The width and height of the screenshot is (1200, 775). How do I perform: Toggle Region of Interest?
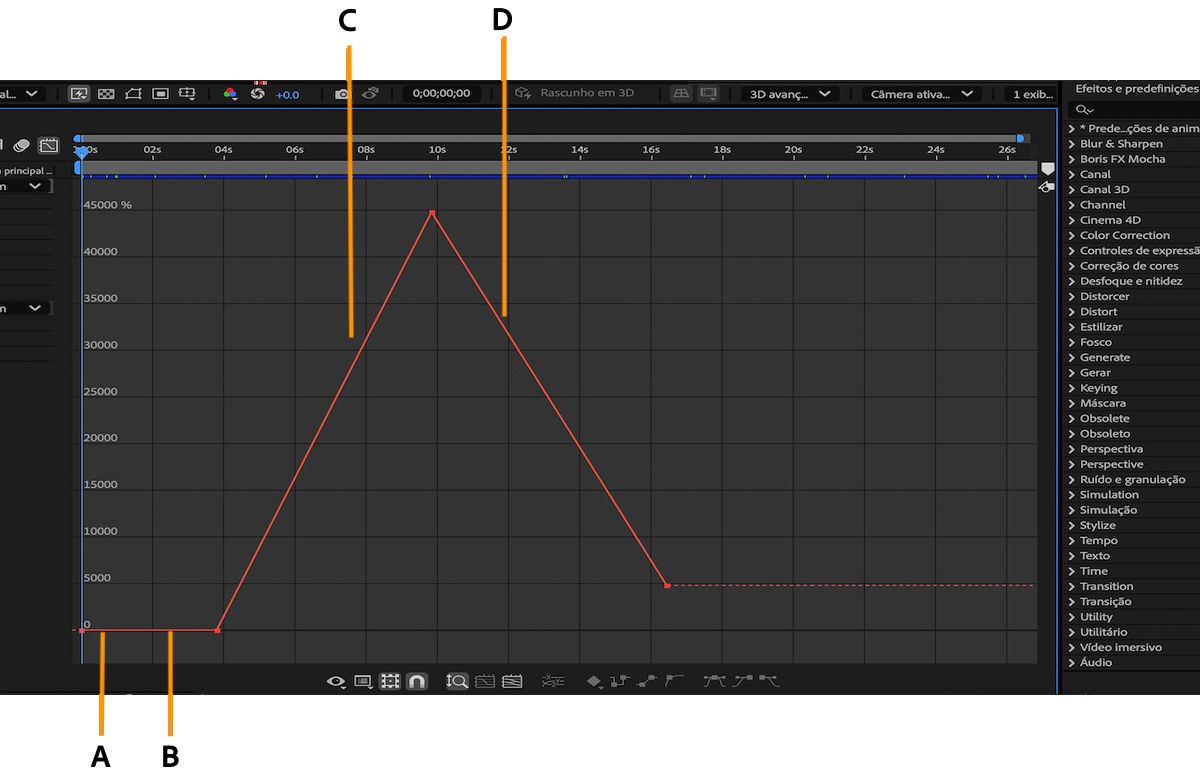click(160, 93)
